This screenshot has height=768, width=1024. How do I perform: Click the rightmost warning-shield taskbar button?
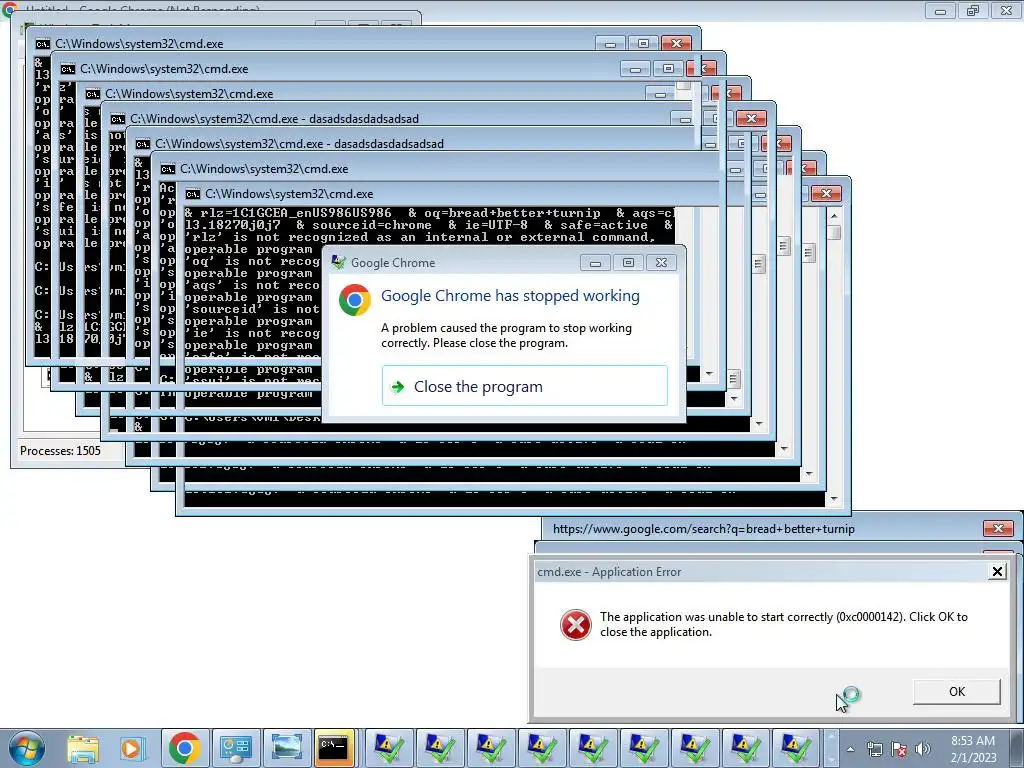[x=796, y=748]
